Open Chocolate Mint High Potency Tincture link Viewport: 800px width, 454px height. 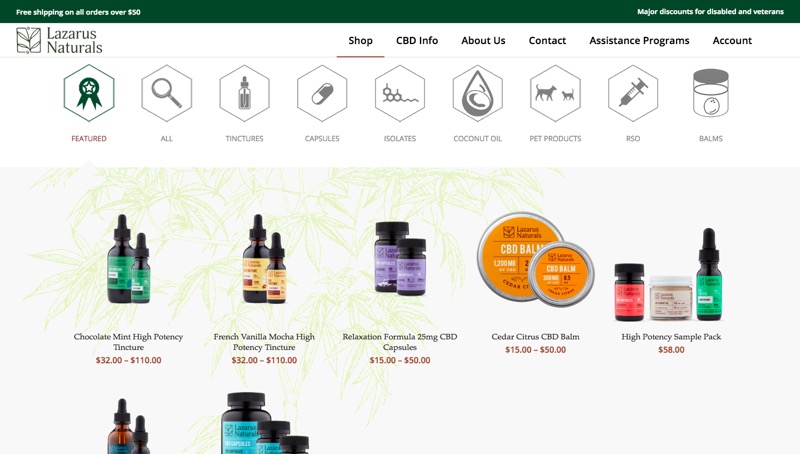pyautogui.click(x=129, y=342)
